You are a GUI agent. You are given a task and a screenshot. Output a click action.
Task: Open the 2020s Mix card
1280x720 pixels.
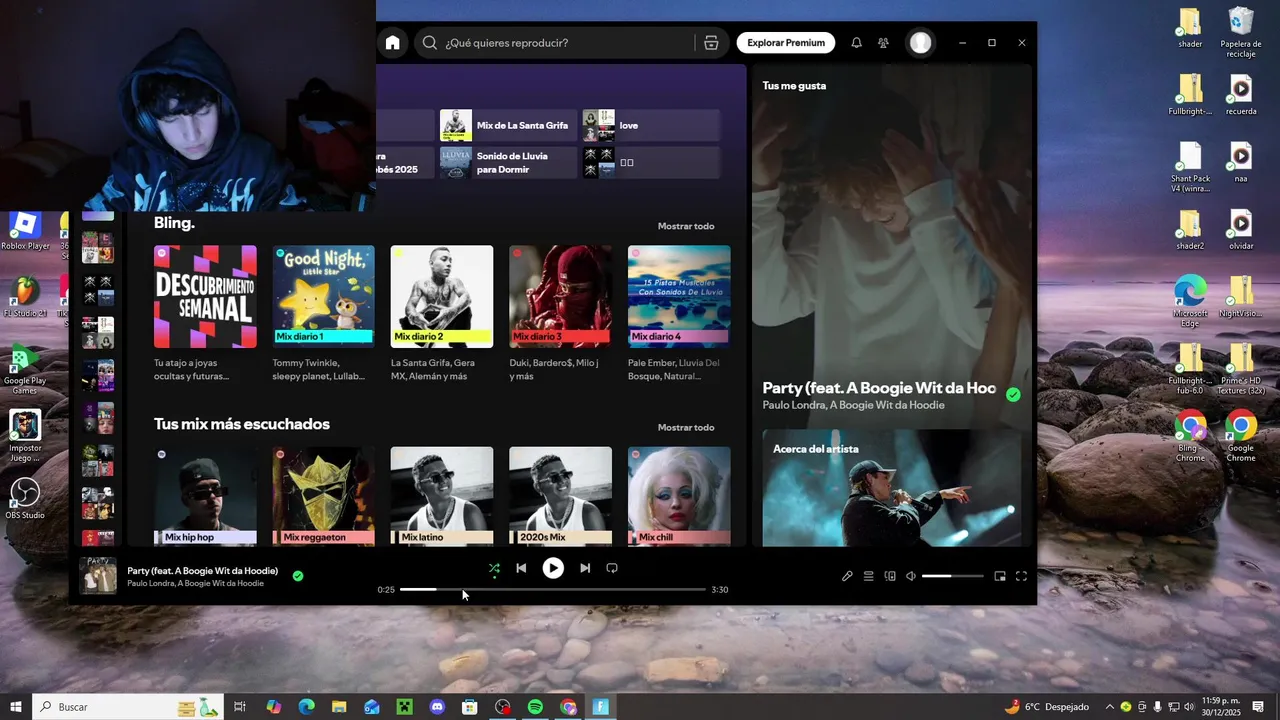coord(560,496)
